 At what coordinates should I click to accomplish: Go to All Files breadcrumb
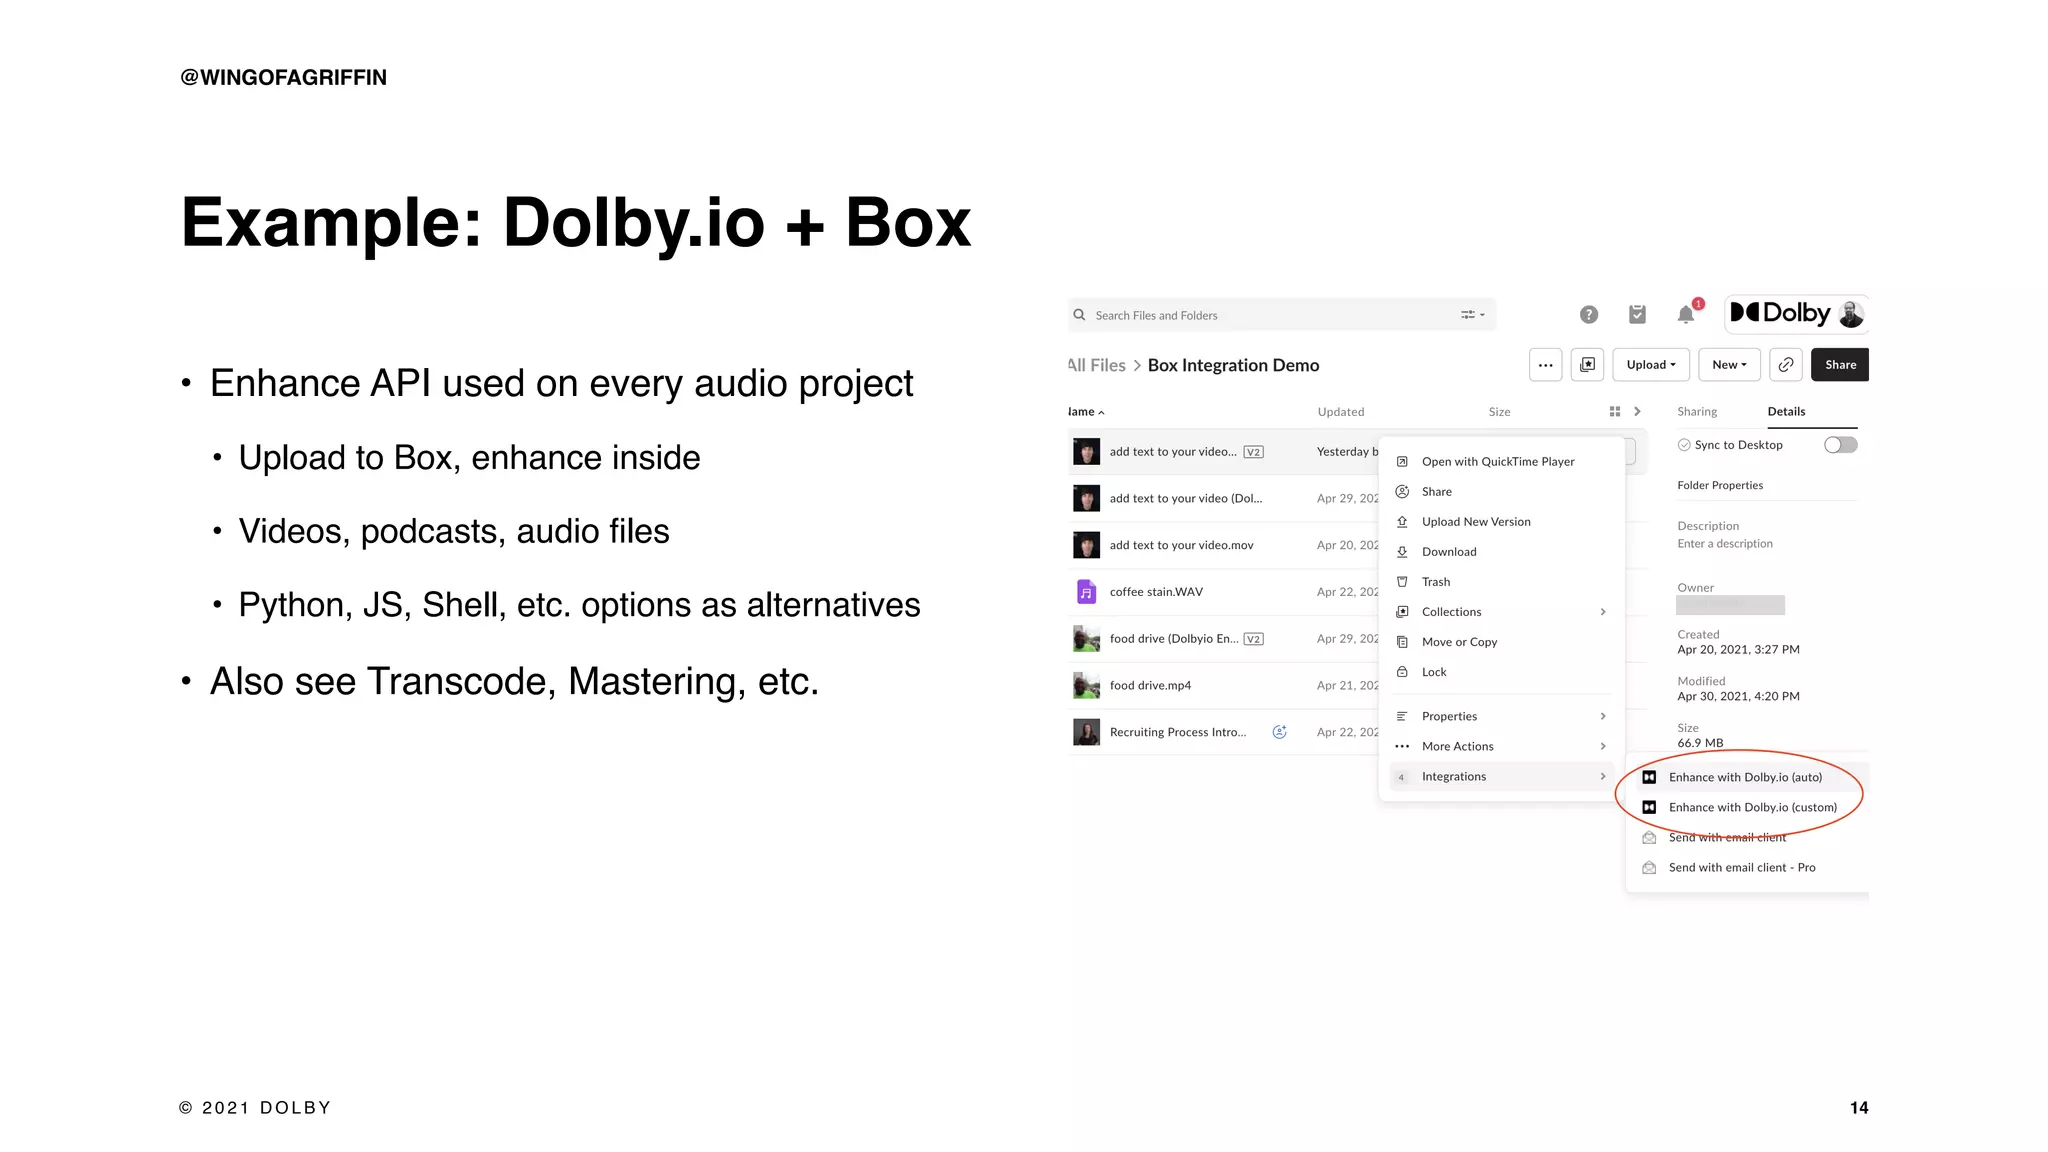click(x=1096, y=365)
